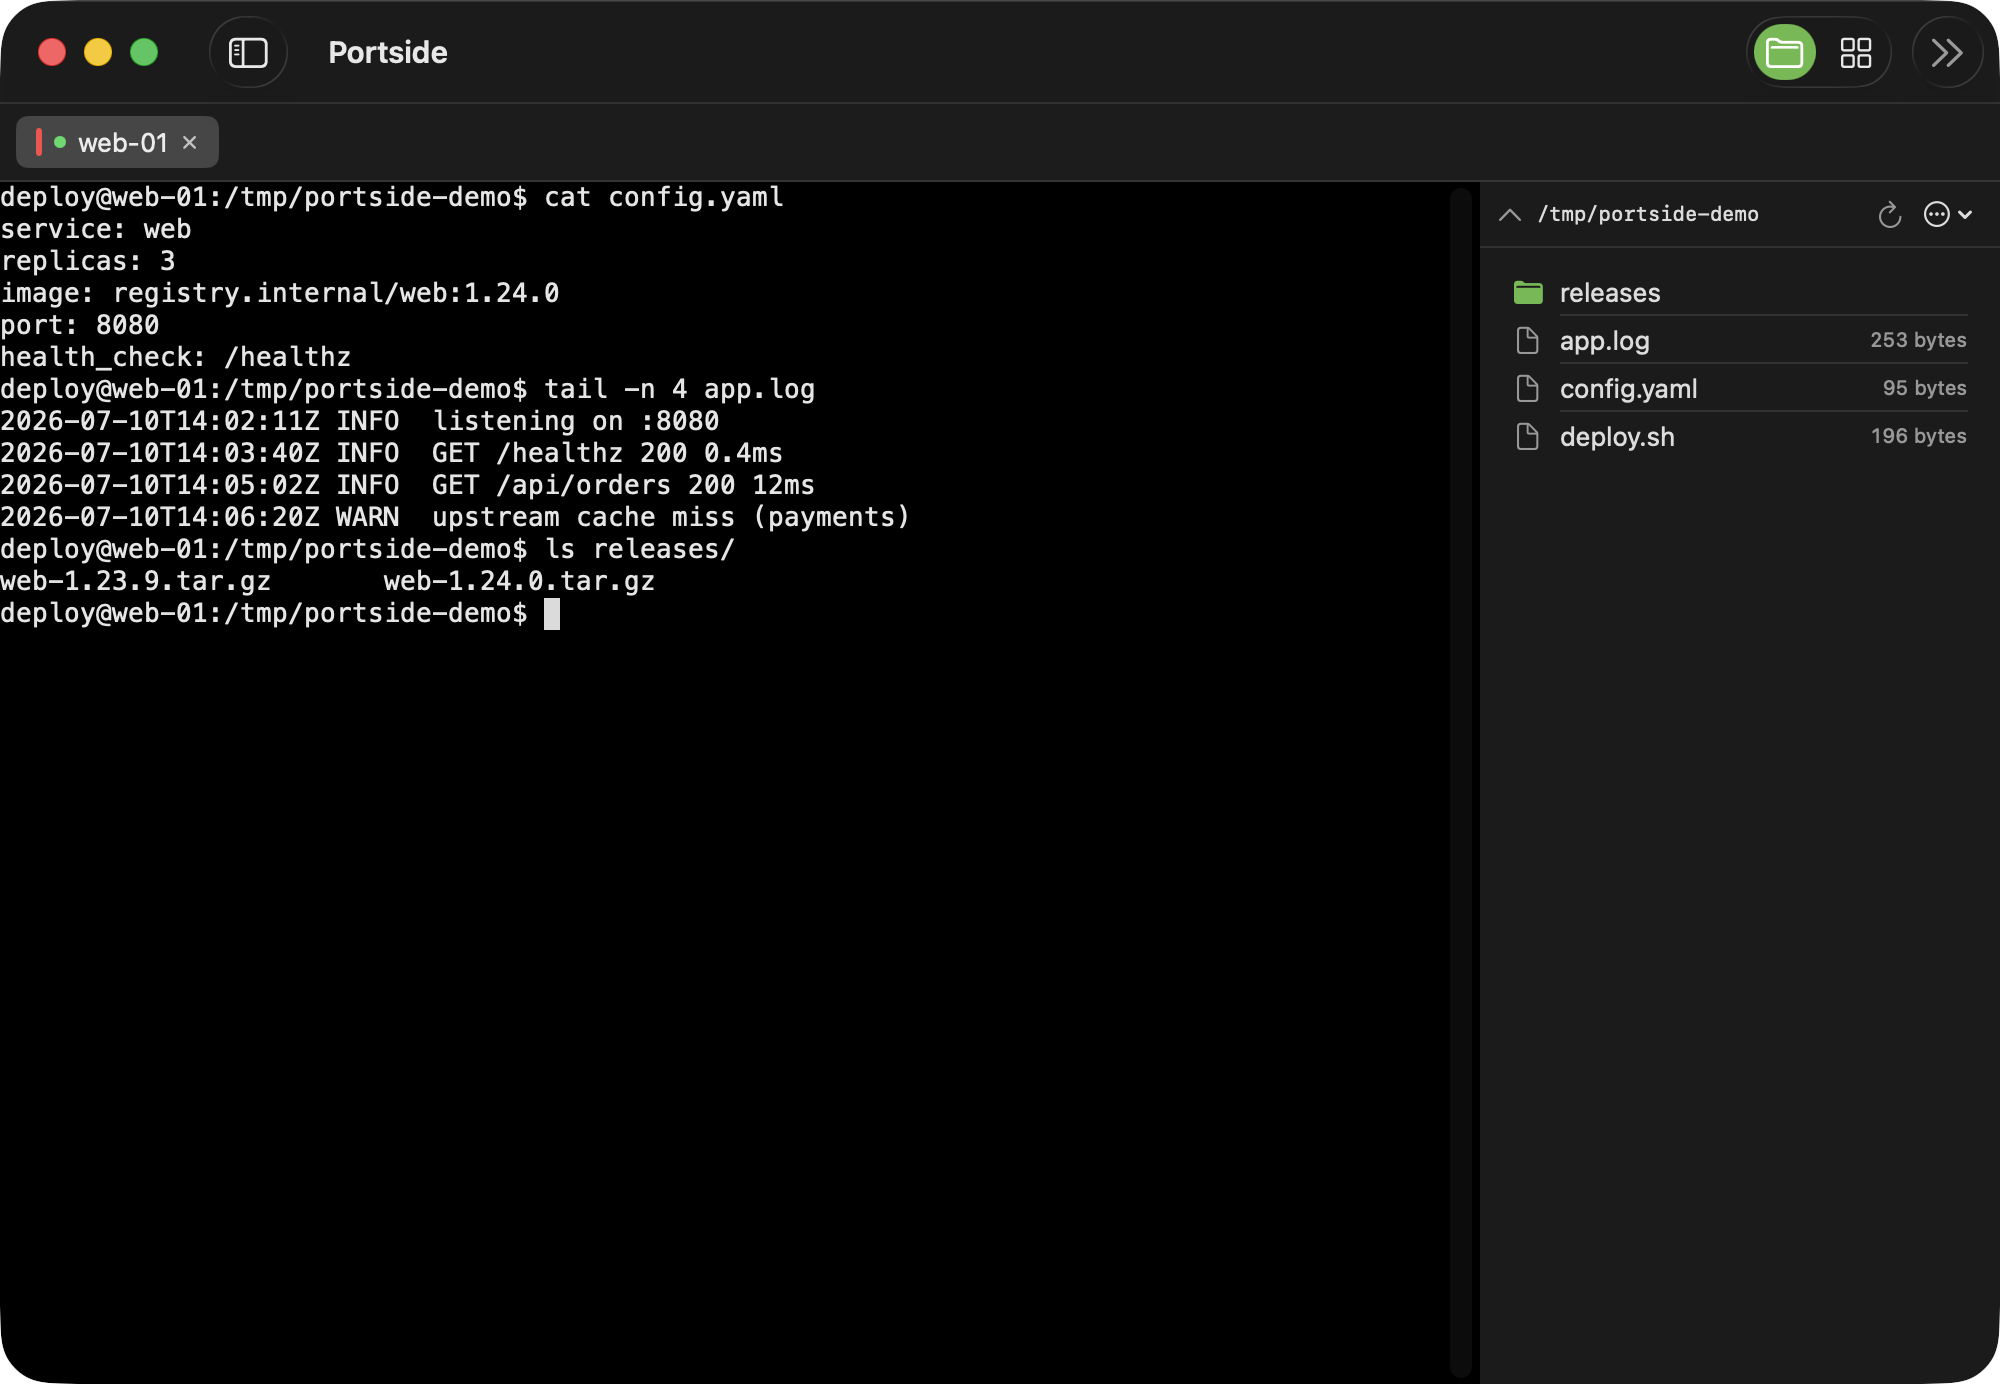Click the '253 bytes' size label
2000x1384 pixels.
[1918, 340]
